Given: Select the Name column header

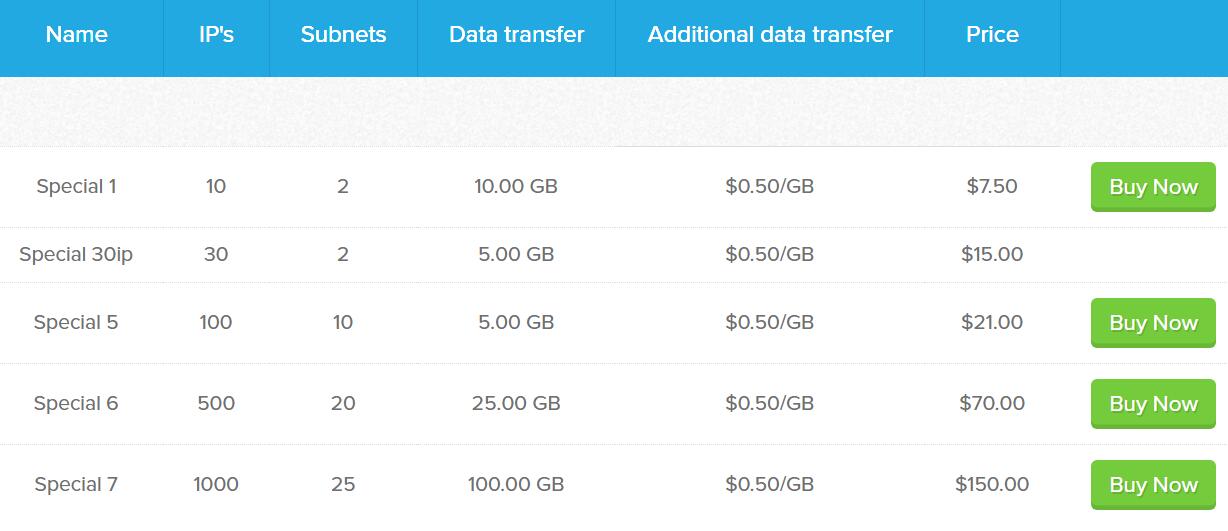Looking at the screenshot, I should click(x=77, y=34).
